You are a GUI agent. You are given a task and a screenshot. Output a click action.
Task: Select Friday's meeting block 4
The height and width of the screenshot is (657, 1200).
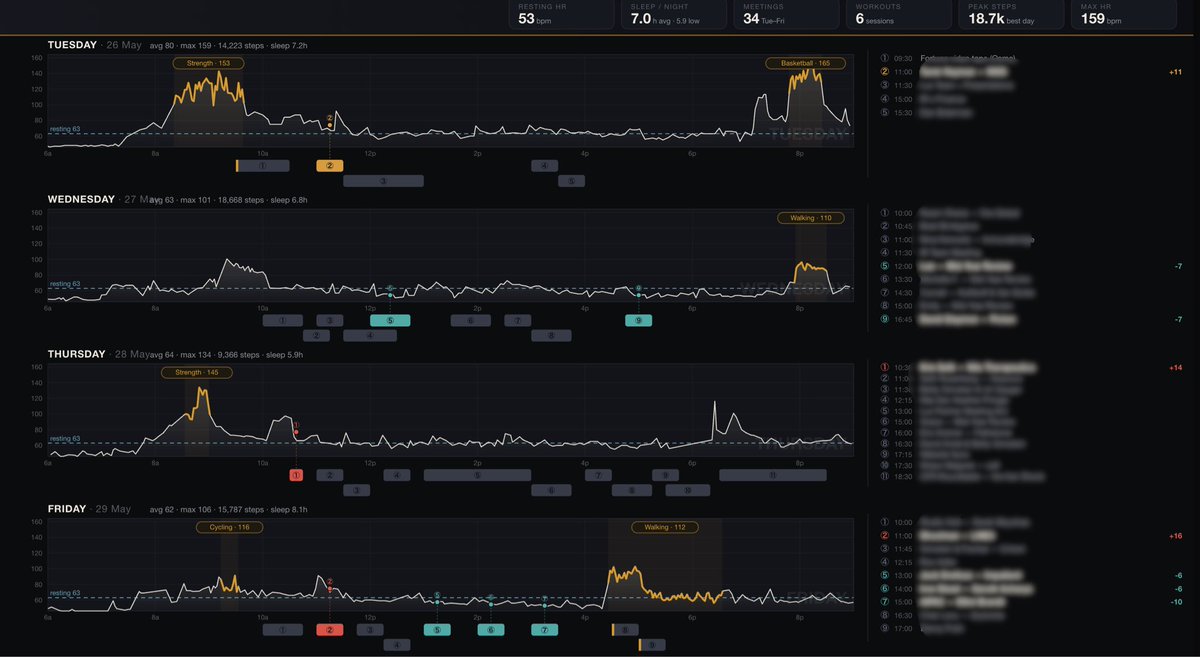click(396, 645)
